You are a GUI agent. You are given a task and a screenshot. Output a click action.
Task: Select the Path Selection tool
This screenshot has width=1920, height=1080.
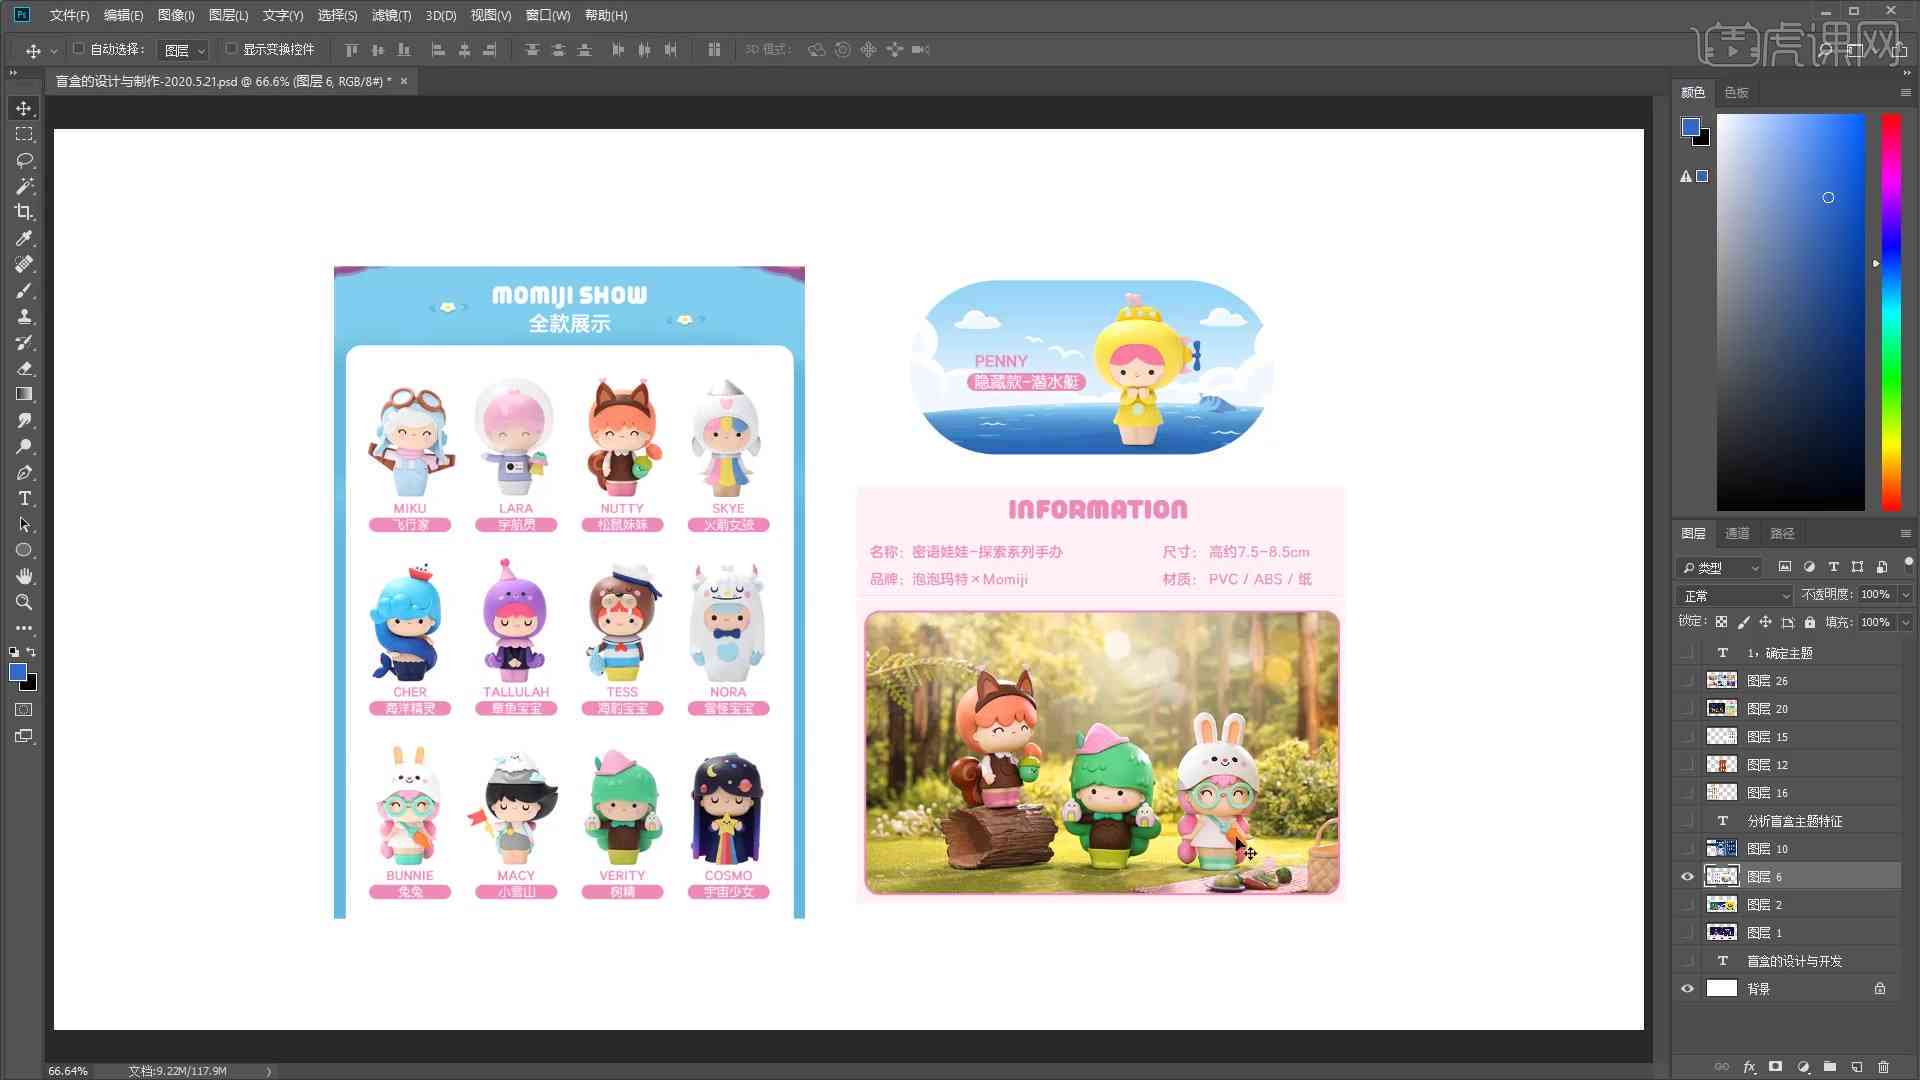[x=24, y=524]
